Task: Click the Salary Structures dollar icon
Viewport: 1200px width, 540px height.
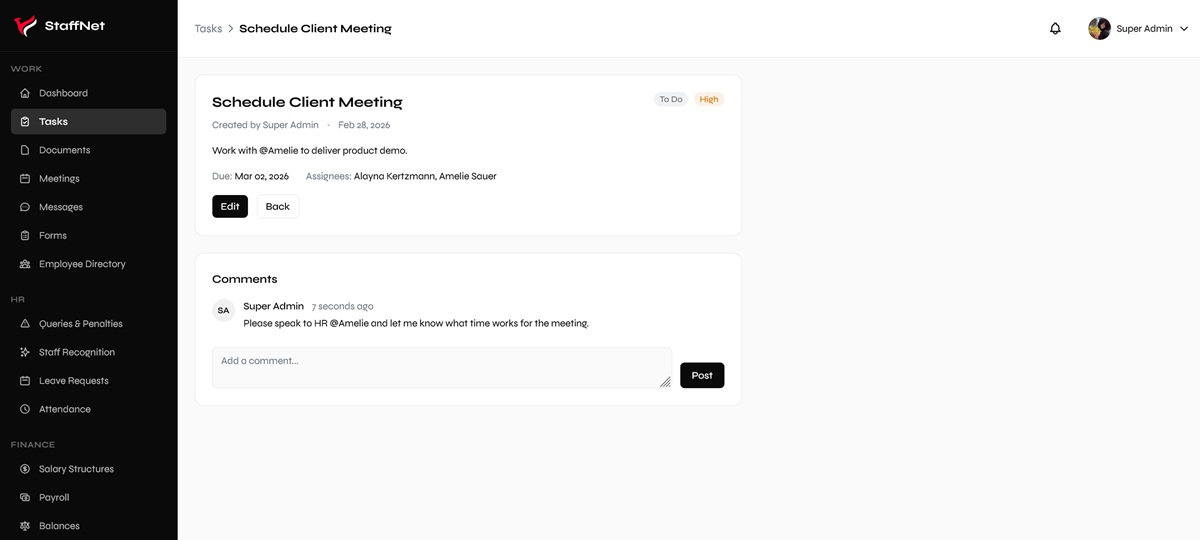Action: (25, 469)
